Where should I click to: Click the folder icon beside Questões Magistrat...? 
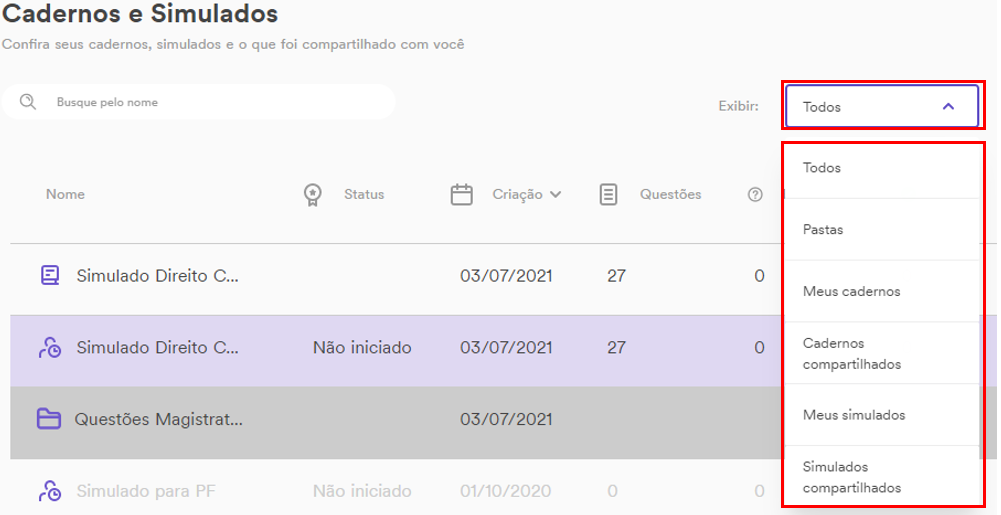click(49, 419)
